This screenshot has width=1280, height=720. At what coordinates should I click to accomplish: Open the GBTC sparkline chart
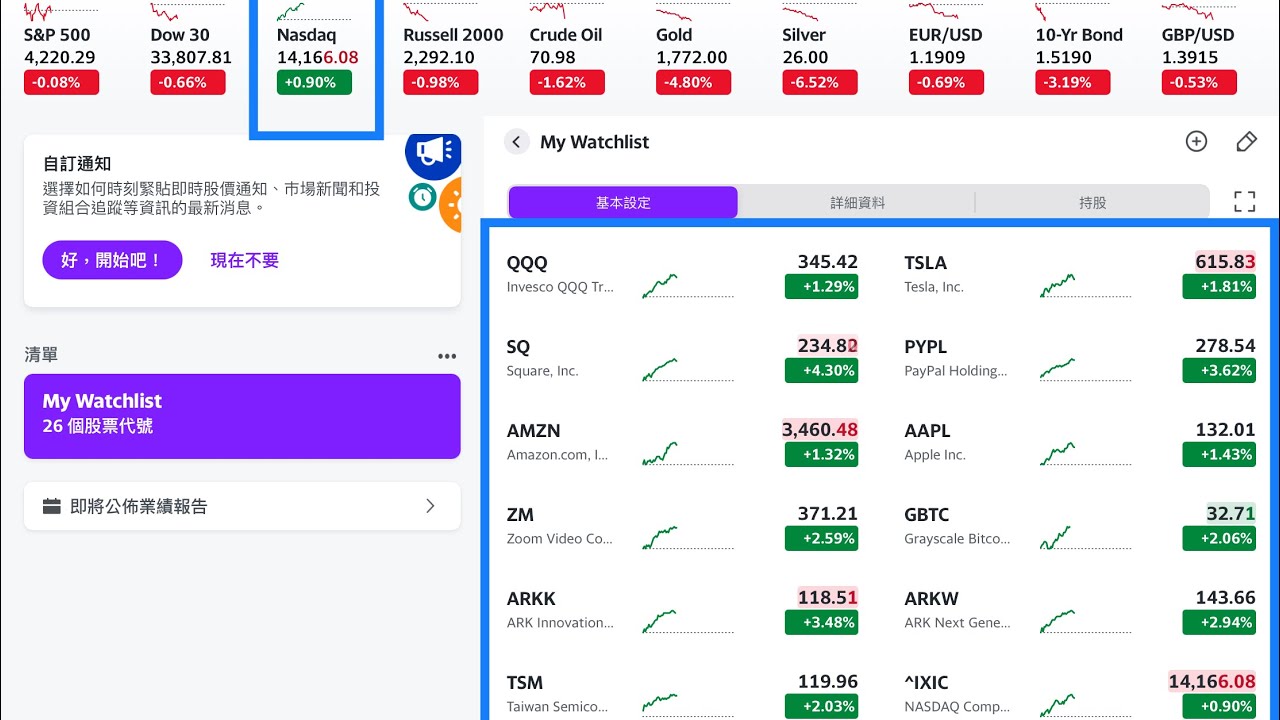coord(1085,538)
